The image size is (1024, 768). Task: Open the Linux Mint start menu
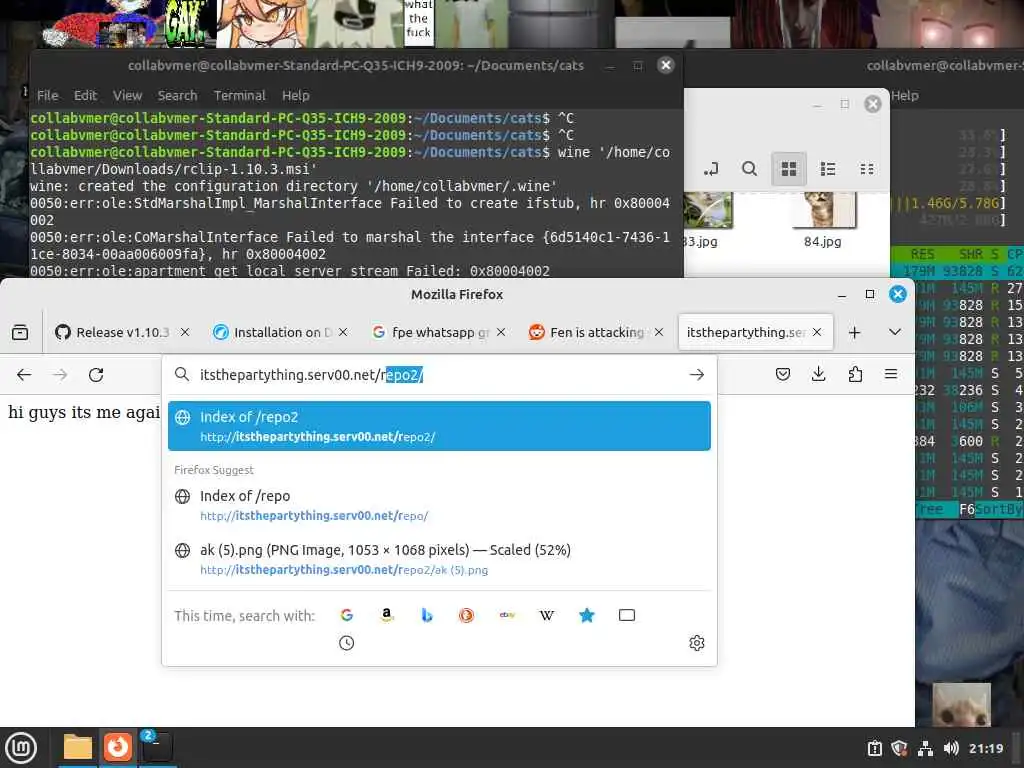(21, 748)
